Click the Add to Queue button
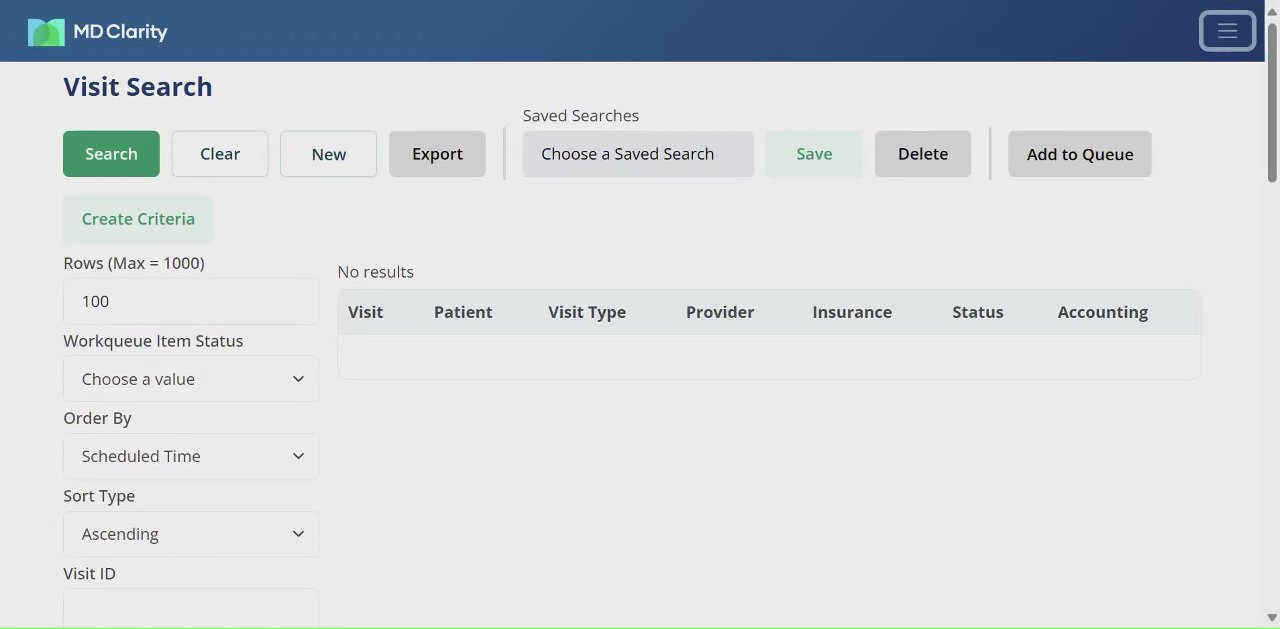The width and height of the screenshot is (1280, 629). coord(1079,154)
